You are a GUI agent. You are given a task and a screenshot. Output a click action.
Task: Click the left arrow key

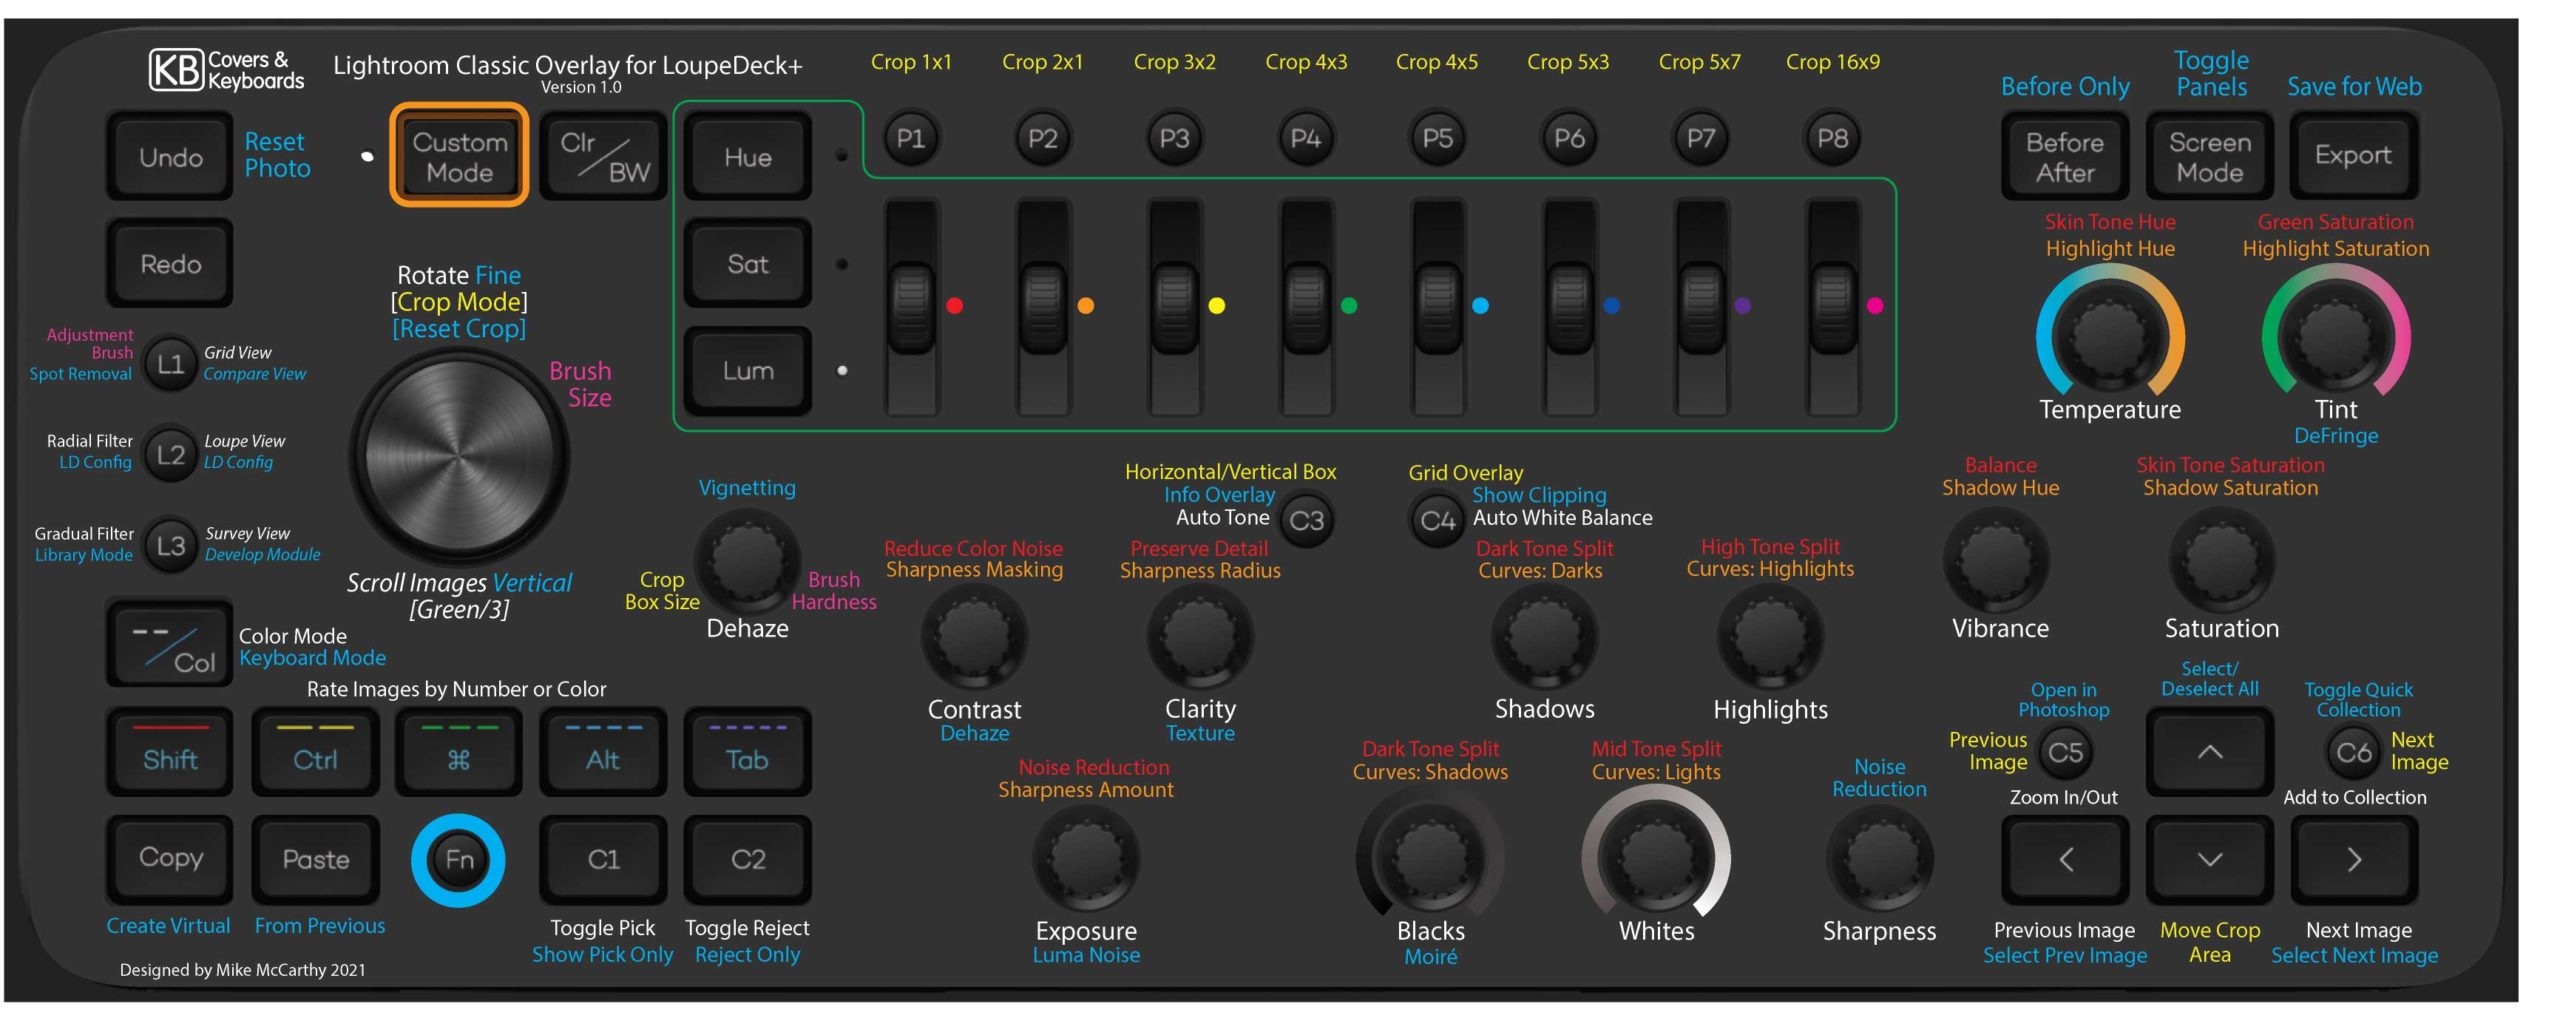[x=2064, y=859]
